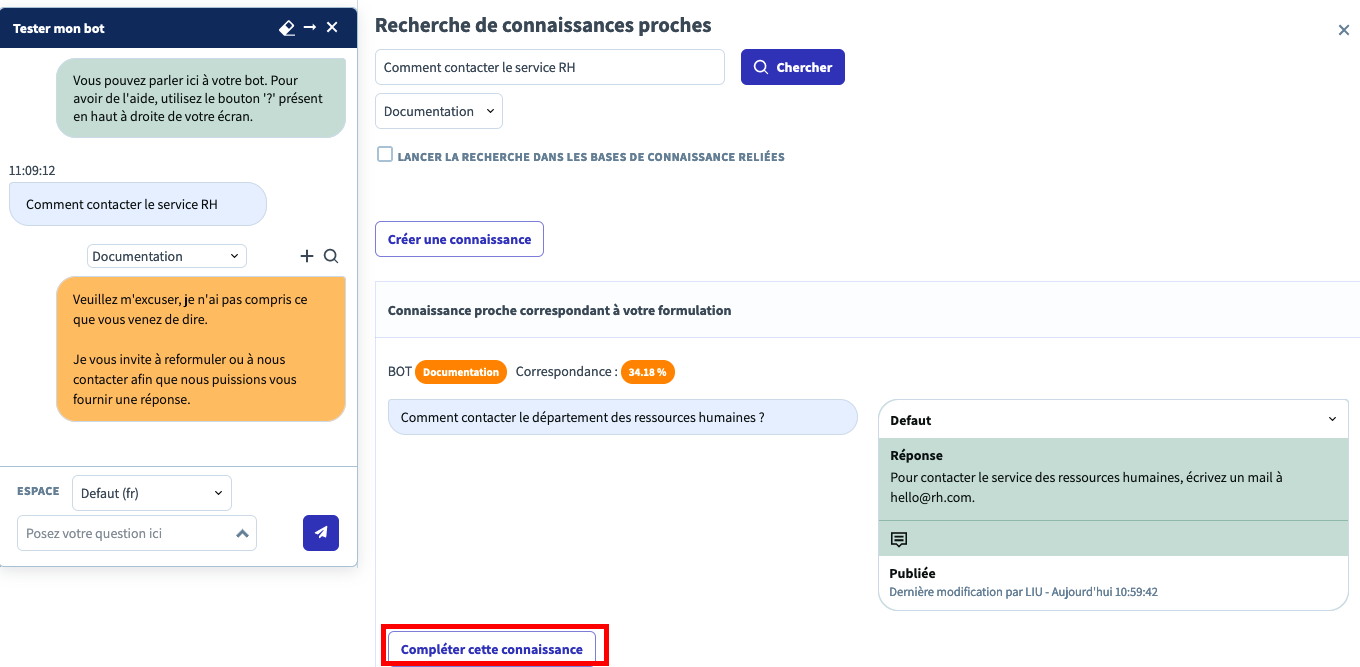Enable search in linked knowledge bases checkbox

(385, 155)
